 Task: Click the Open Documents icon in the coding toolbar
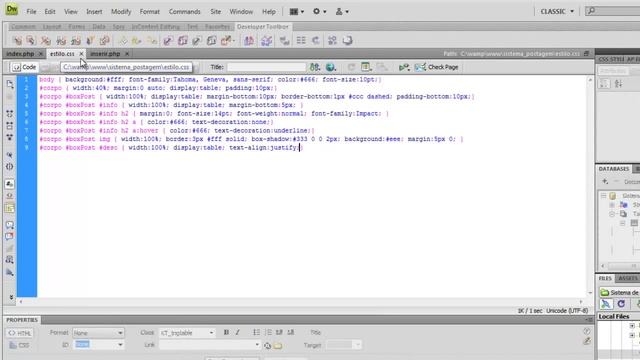tap(10, 84)
